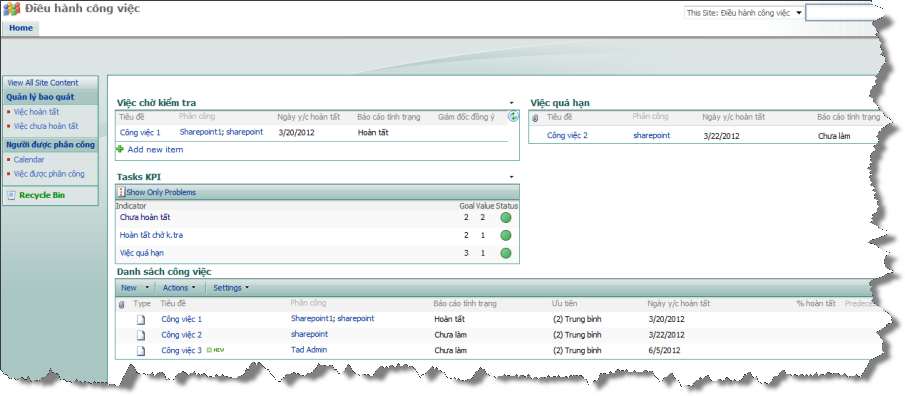Screen dimensions: 905x396
Task: Click Add new item link
Action: (x=155, y=150)
